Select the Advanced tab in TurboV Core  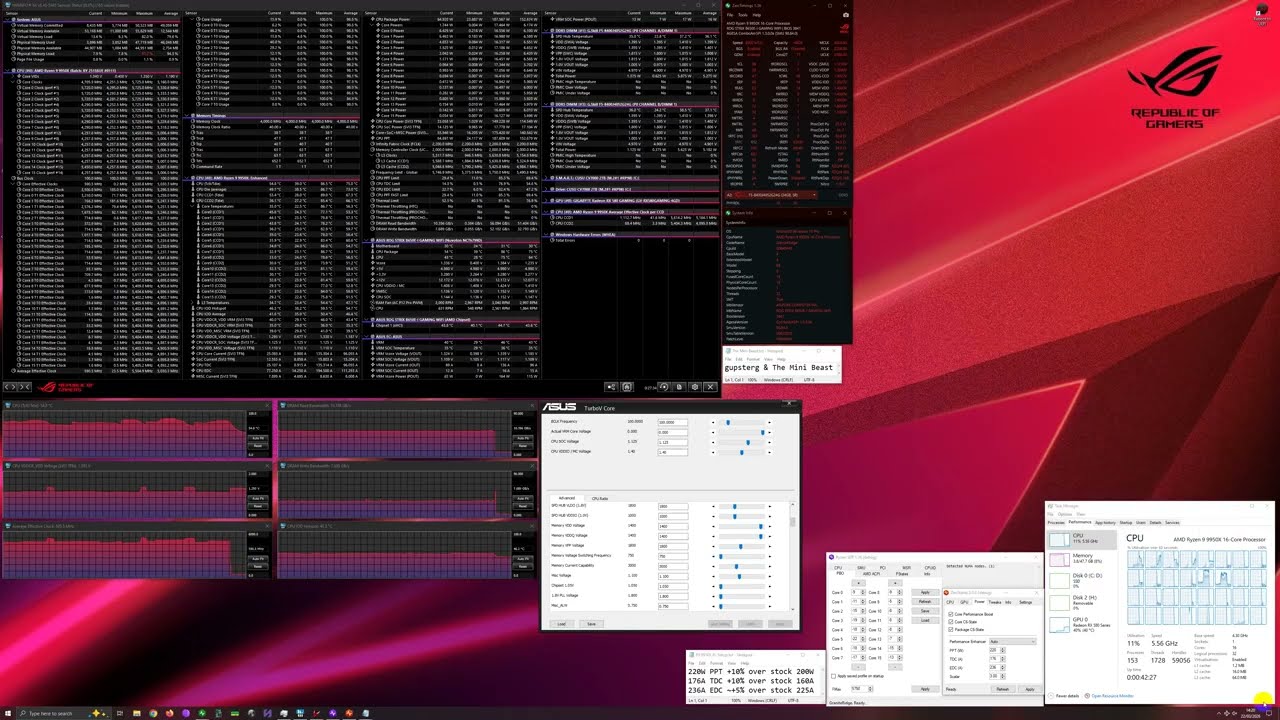pos(566,498)
